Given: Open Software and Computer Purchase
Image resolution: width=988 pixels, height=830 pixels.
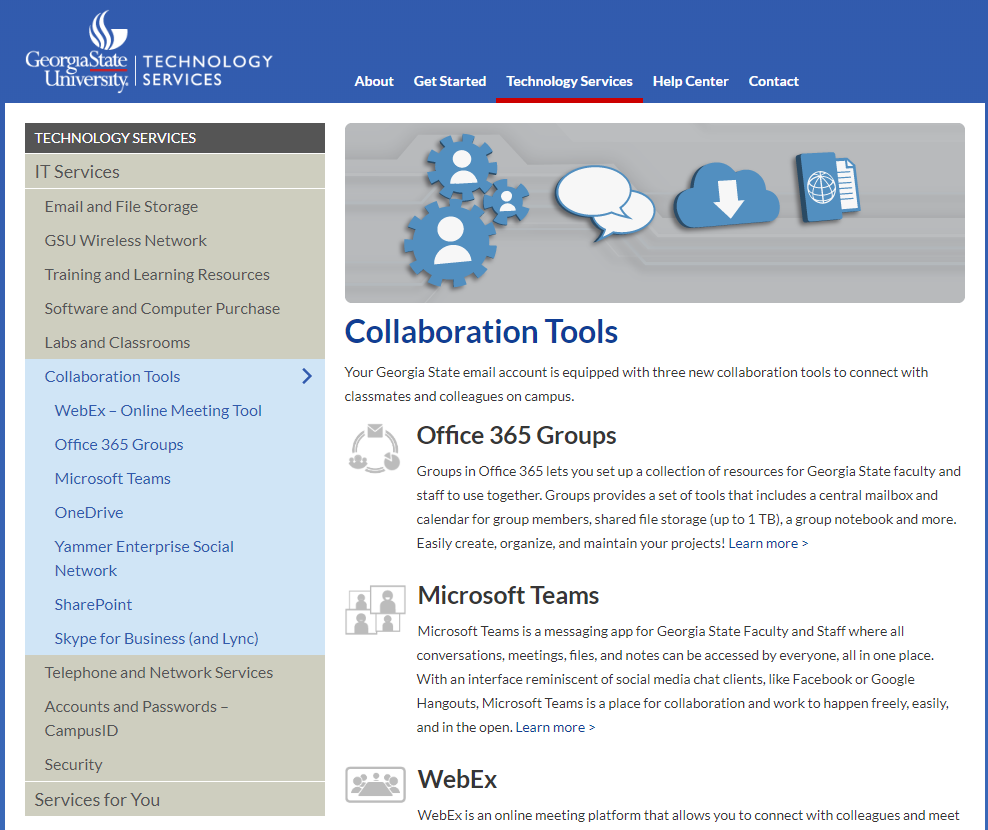Looking at the screenshot, I should tap(175, 309).
